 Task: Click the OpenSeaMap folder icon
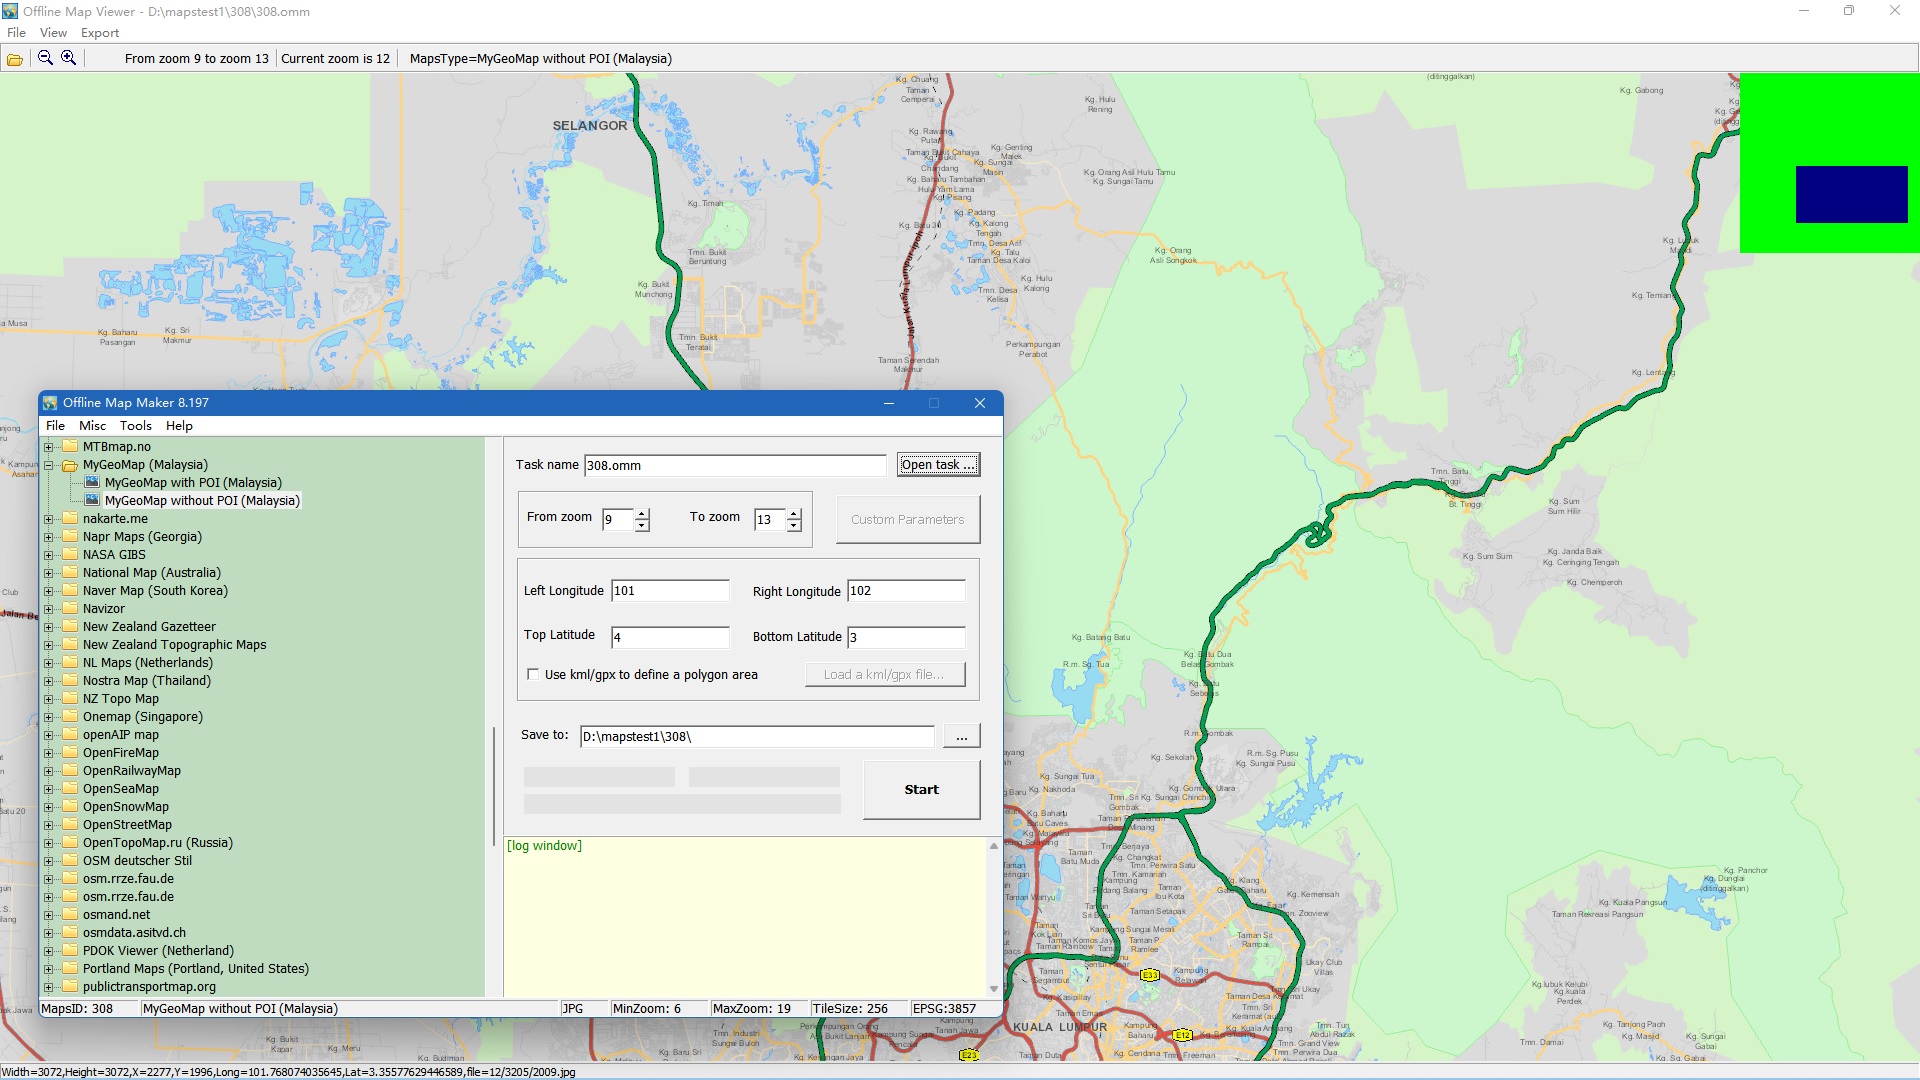point(70,789)
